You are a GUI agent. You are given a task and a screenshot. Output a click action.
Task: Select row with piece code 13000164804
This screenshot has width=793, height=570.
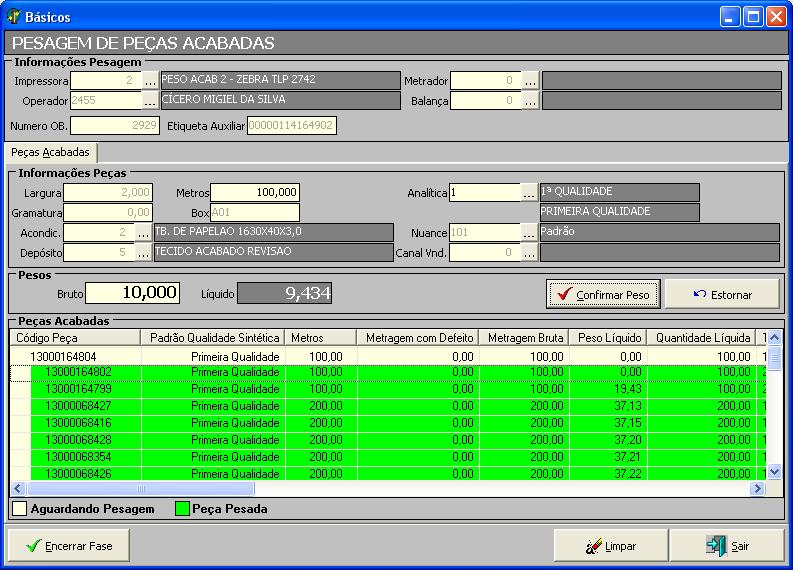[x=63, y=356]
